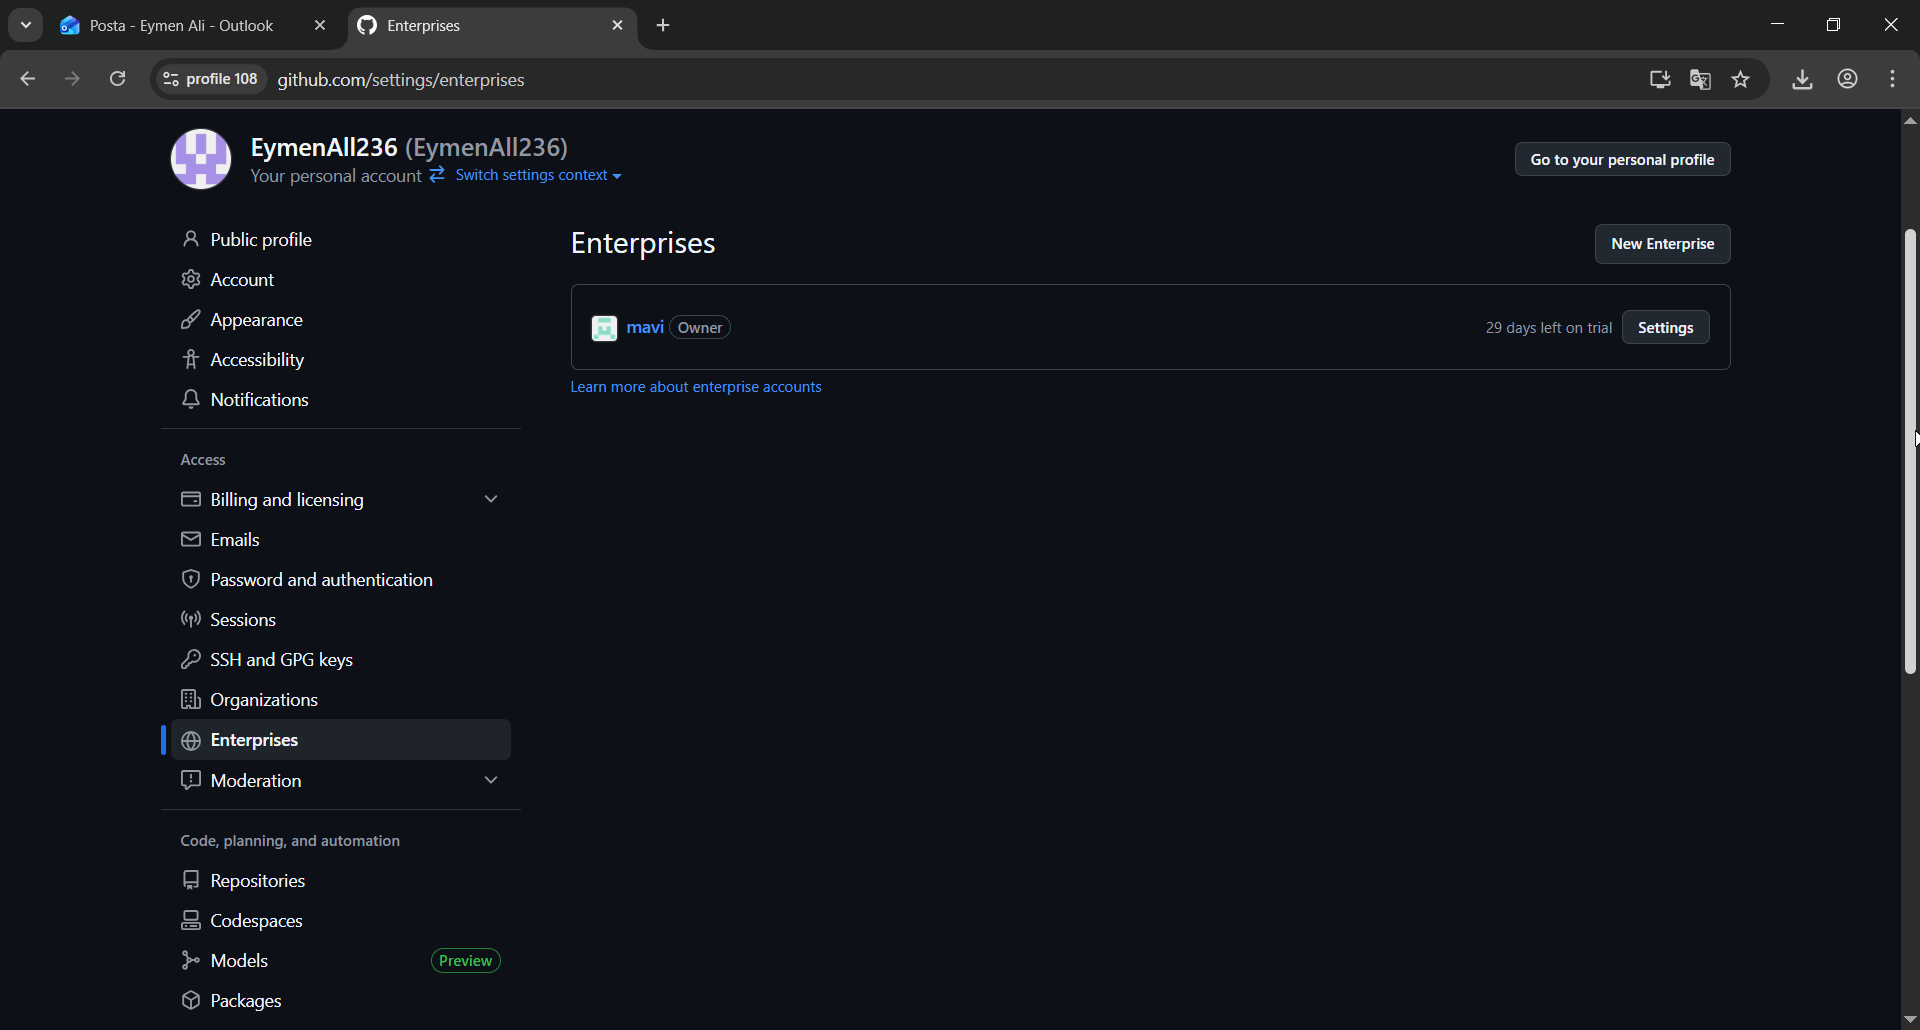This screenshot has height=1030, width=1920.
Task: Open Public profile settings
Action: (341, 240)
